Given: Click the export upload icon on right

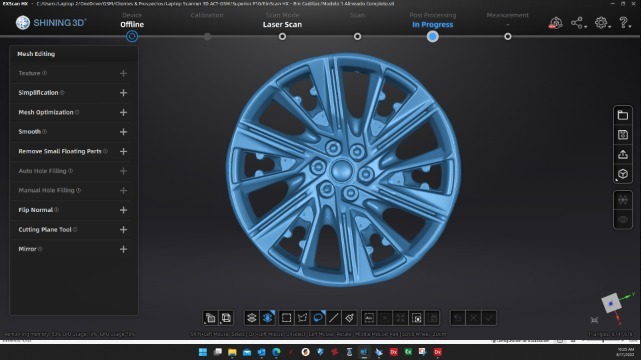Looking at the screenshot, I should (x=623, y=154).
